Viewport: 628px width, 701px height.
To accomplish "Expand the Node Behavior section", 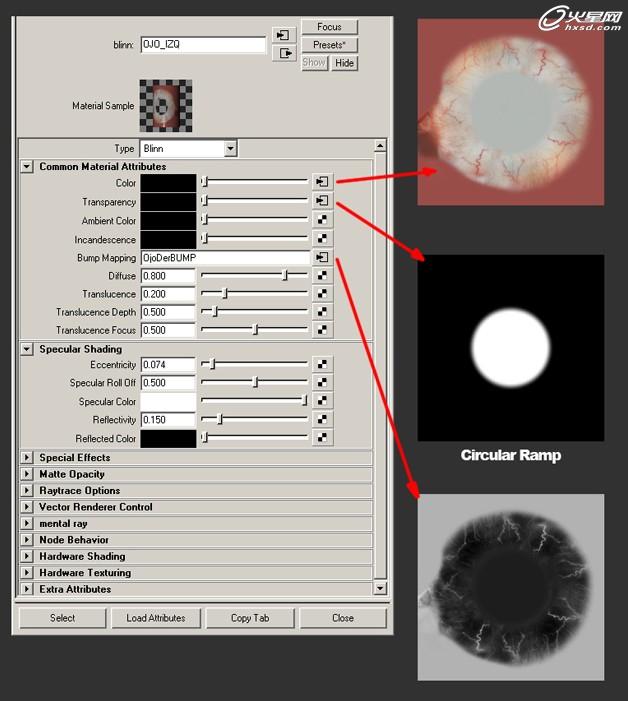I will (27, 540).
